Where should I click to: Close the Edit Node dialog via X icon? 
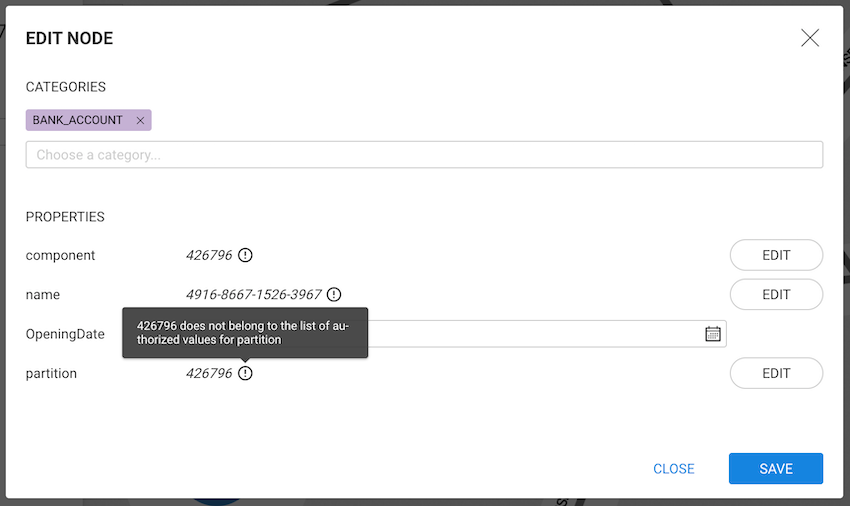pyautogui.click(x=810, y=38)
